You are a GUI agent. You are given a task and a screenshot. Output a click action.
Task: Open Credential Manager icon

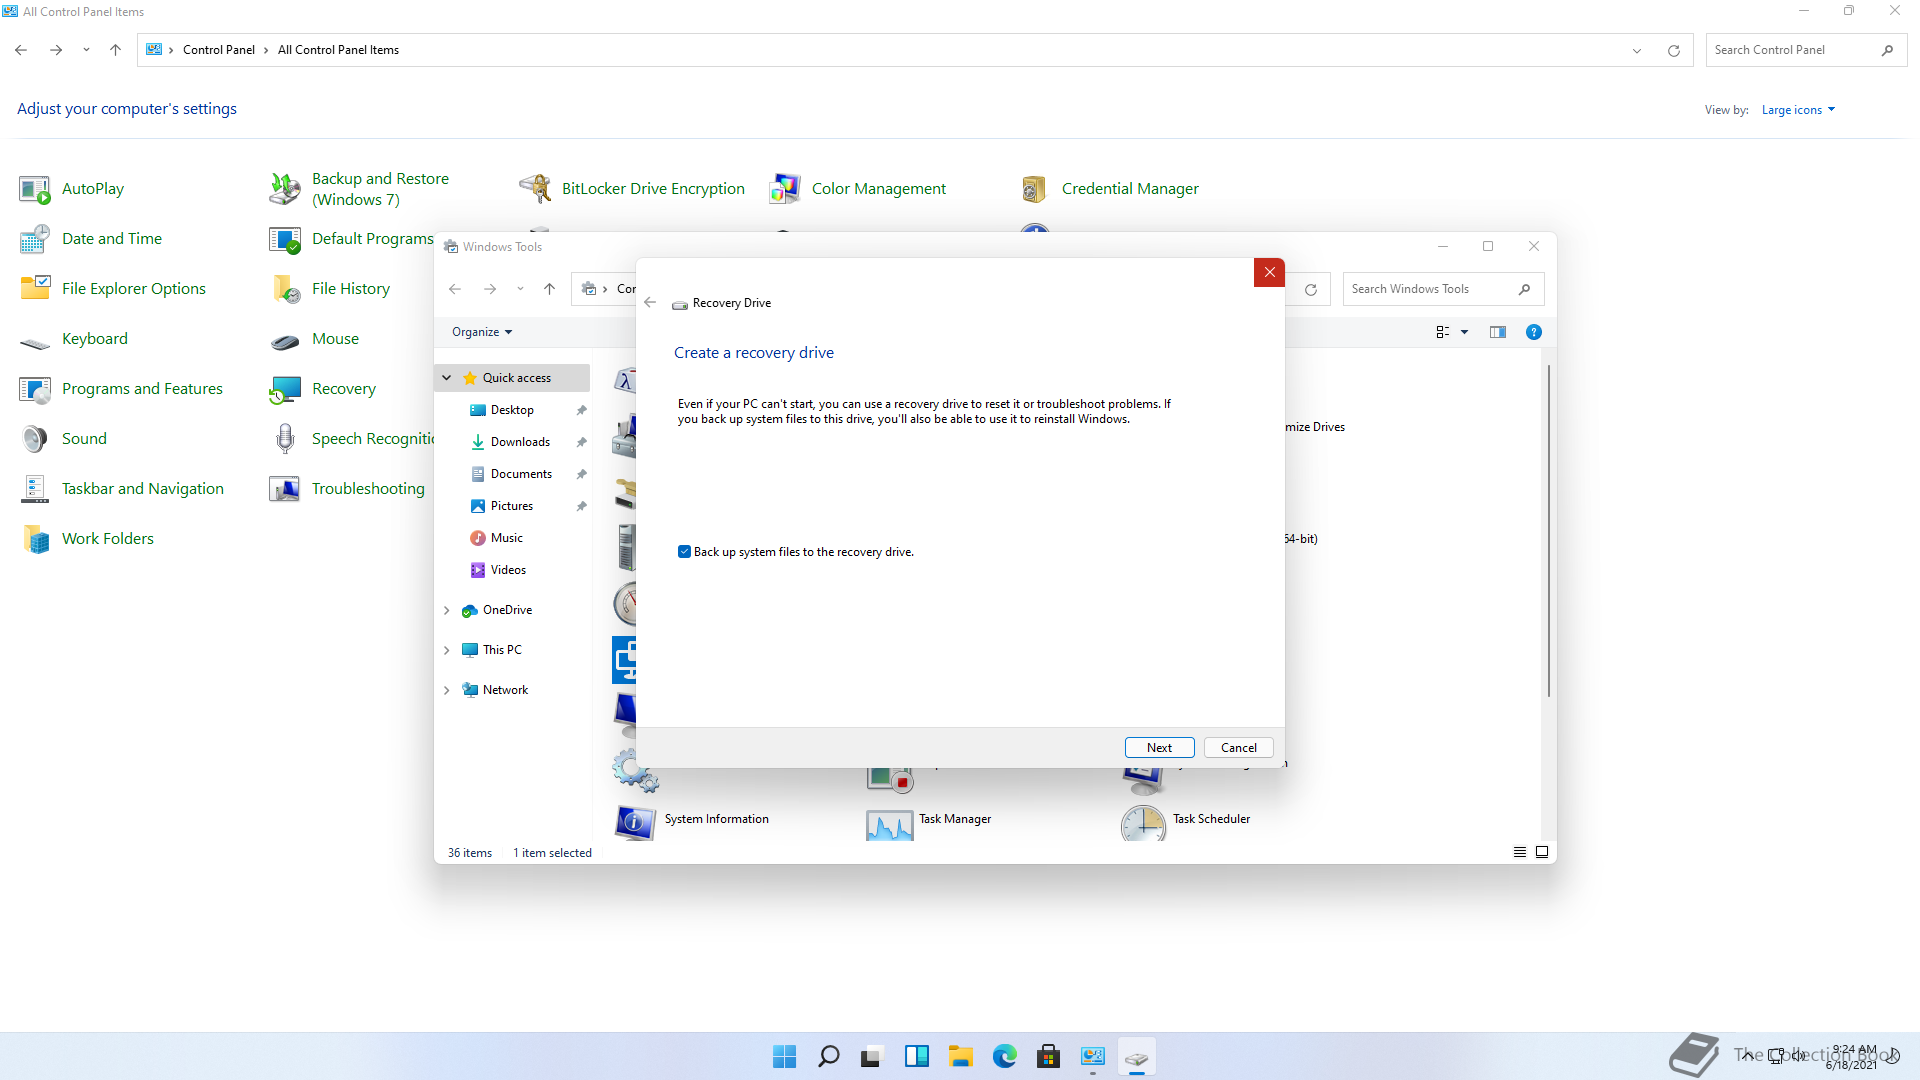pyautogui.click(x=1034, y=188)
